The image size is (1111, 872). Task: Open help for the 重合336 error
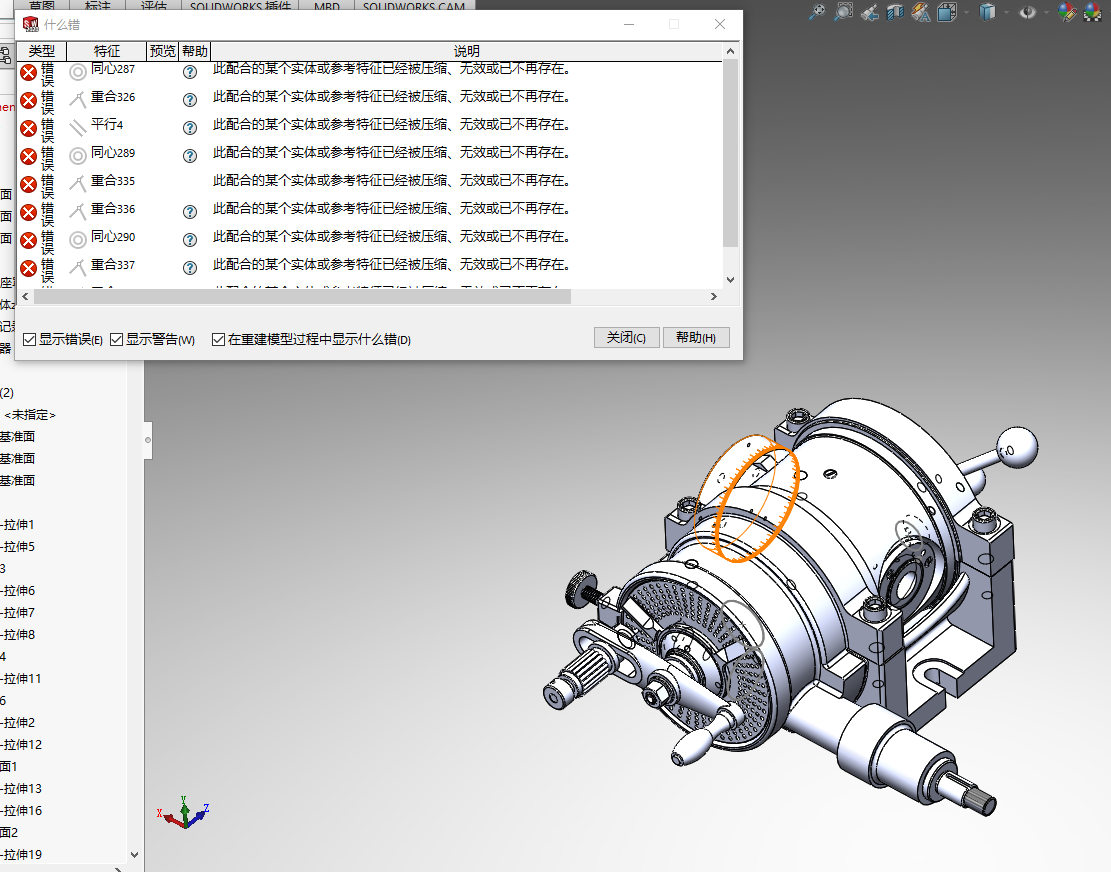point(190,212)
